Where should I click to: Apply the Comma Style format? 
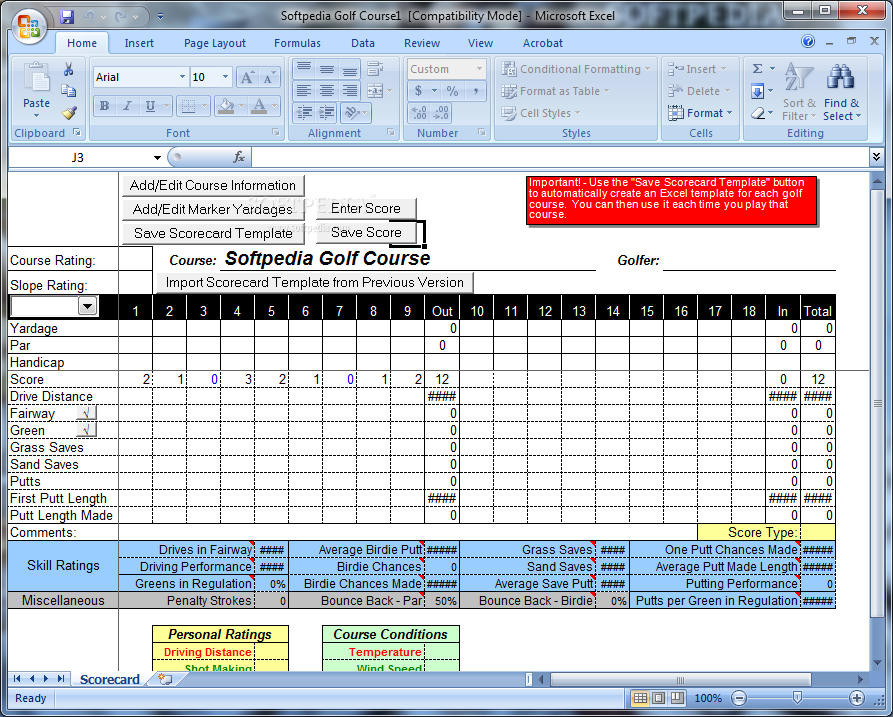pyautogui.click(x=475, y=91)
